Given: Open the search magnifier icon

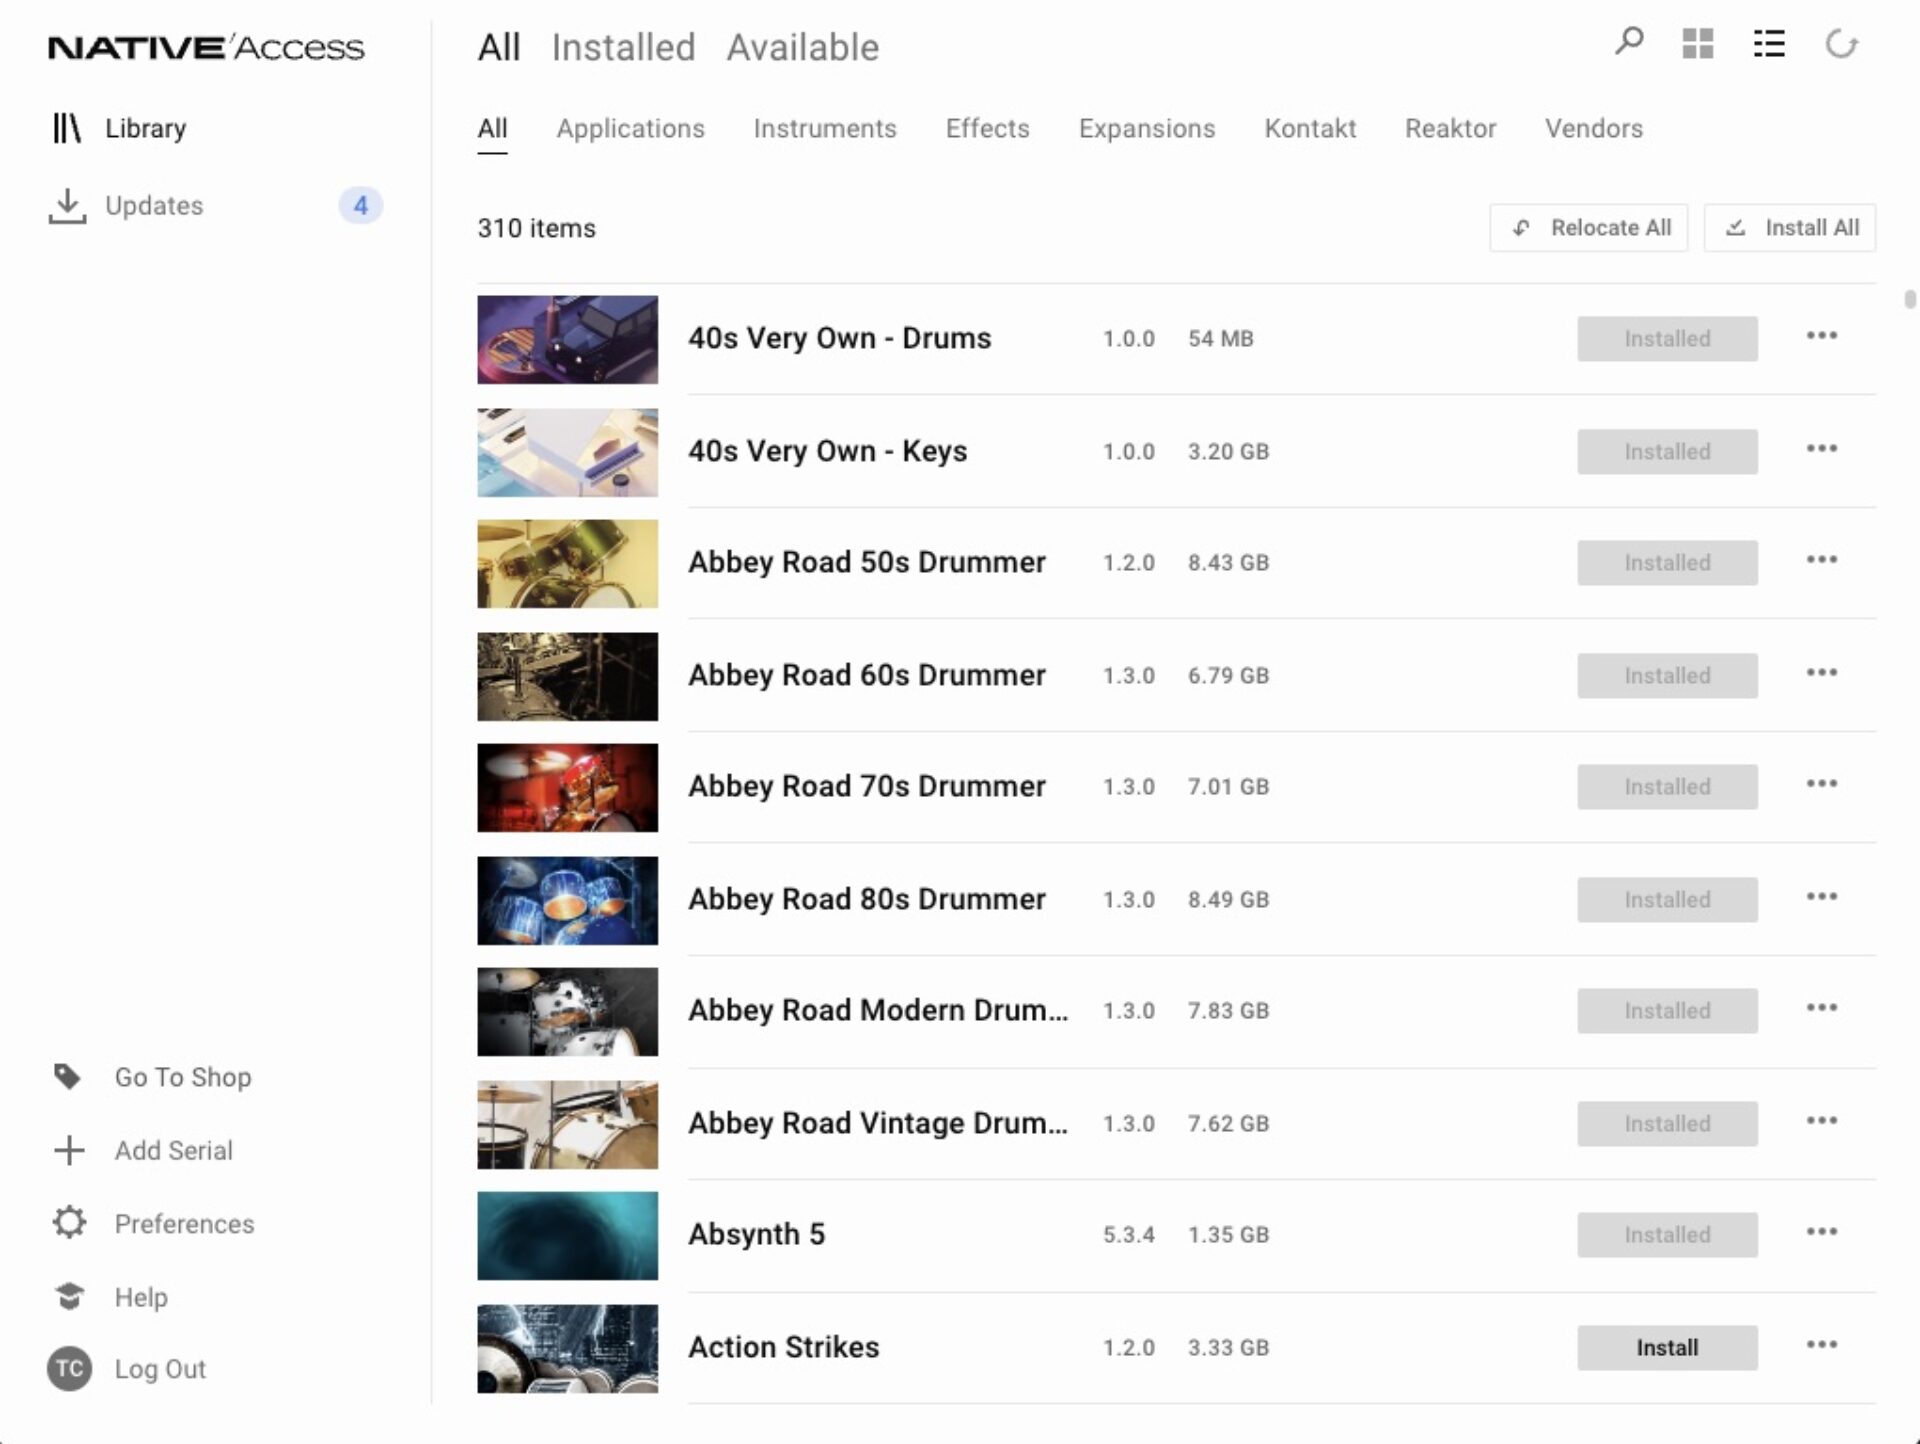Looking at the screenshot, I should point(1629,43).
